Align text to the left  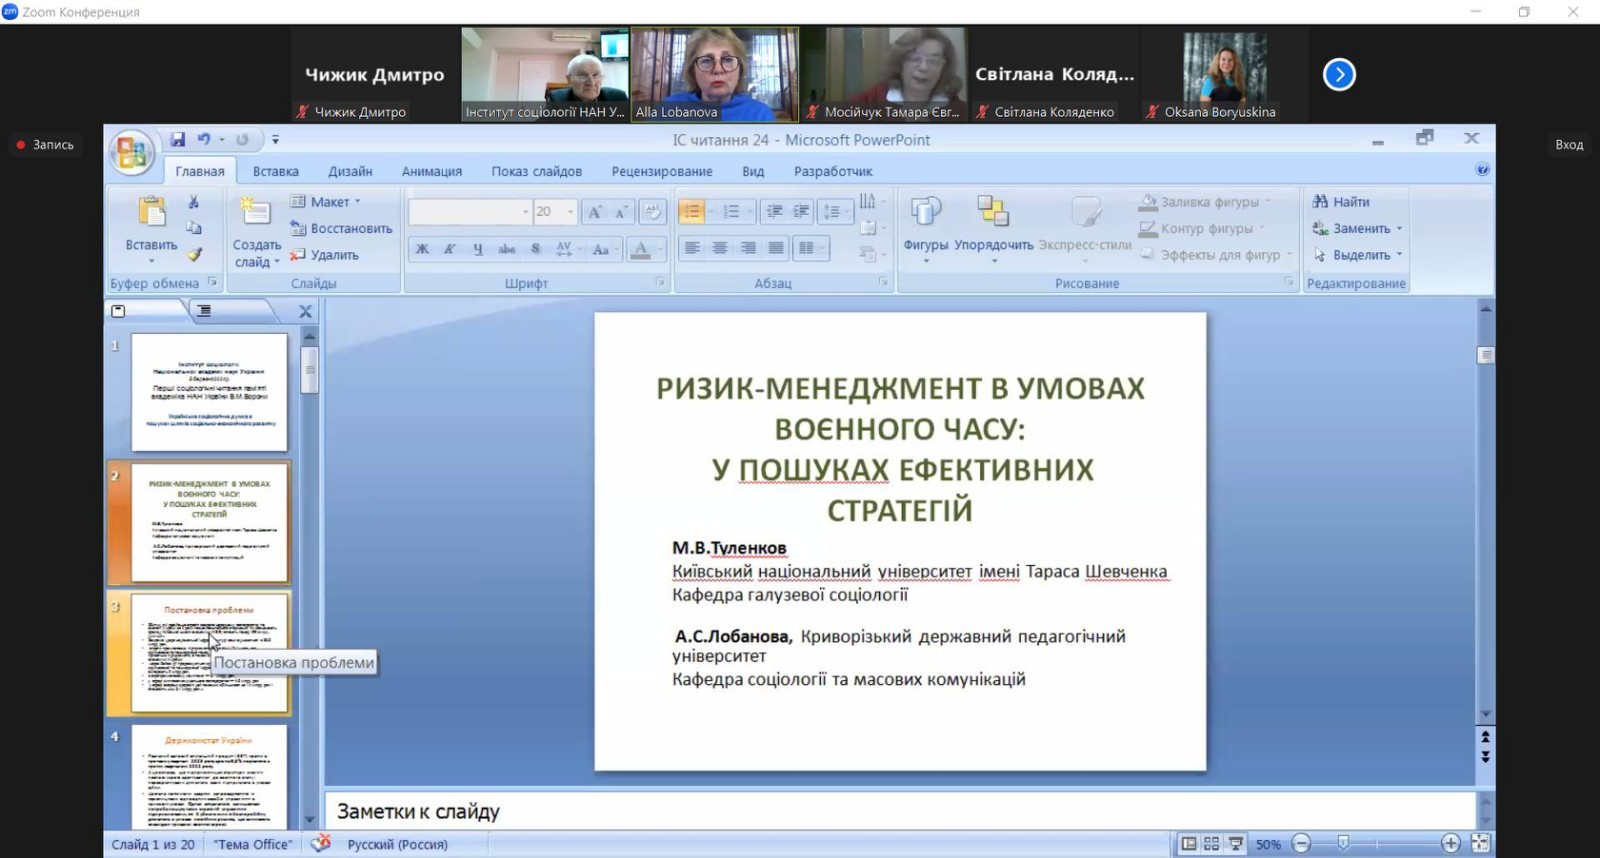692,248
